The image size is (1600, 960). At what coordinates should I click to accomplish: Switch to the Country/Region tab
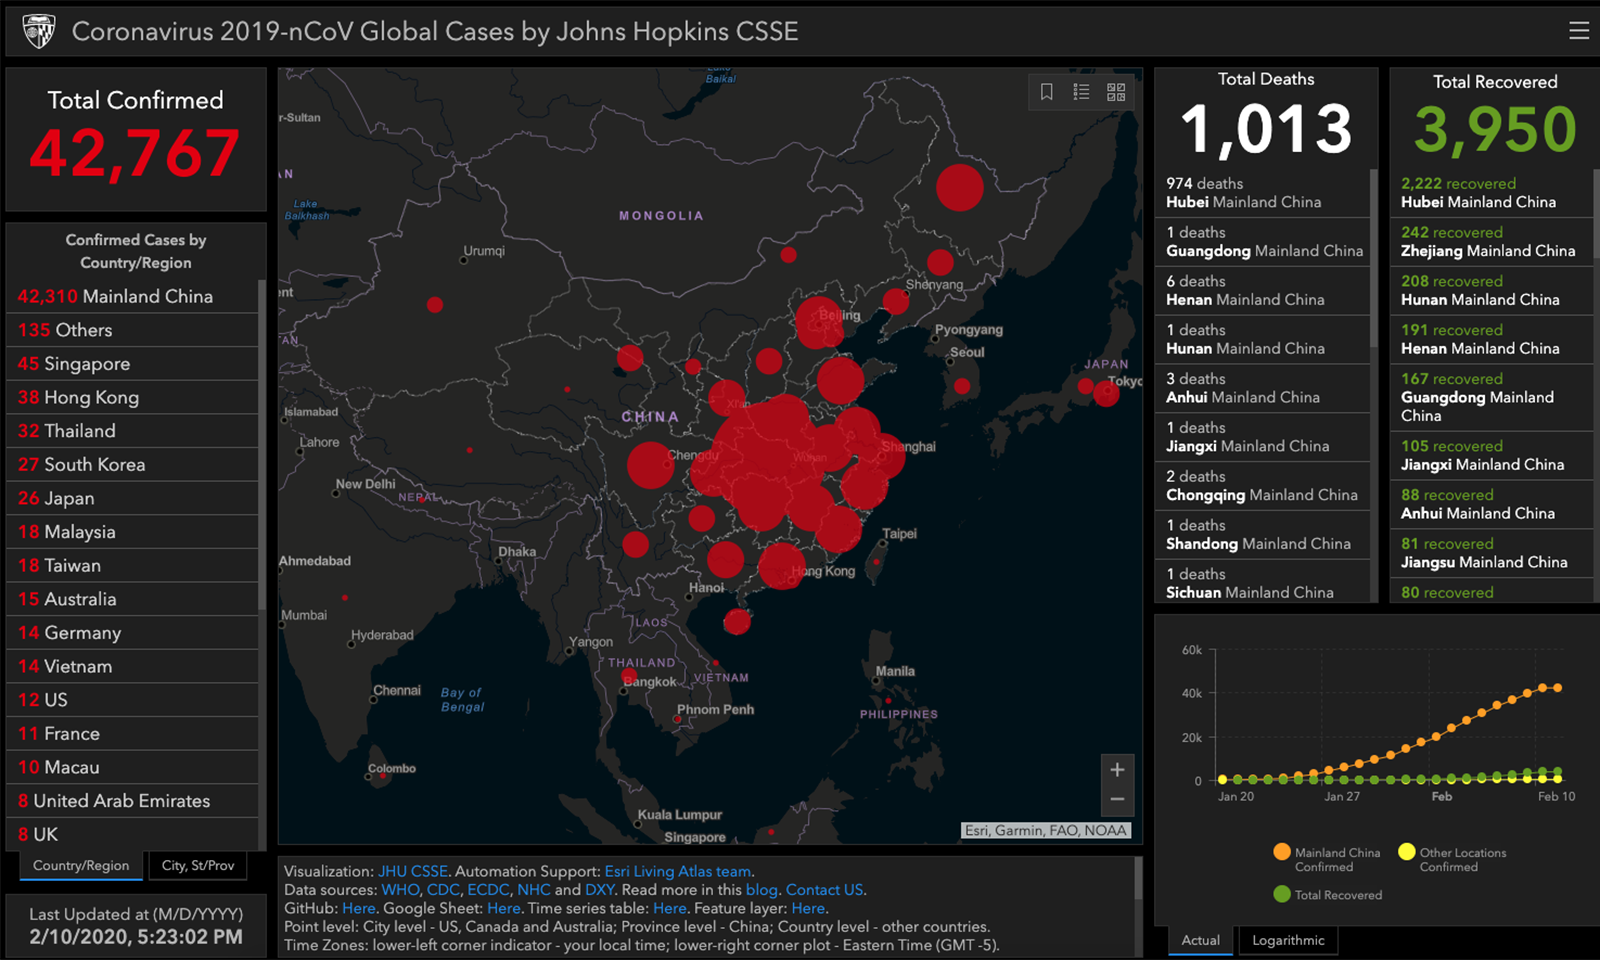tap(81, 866)
